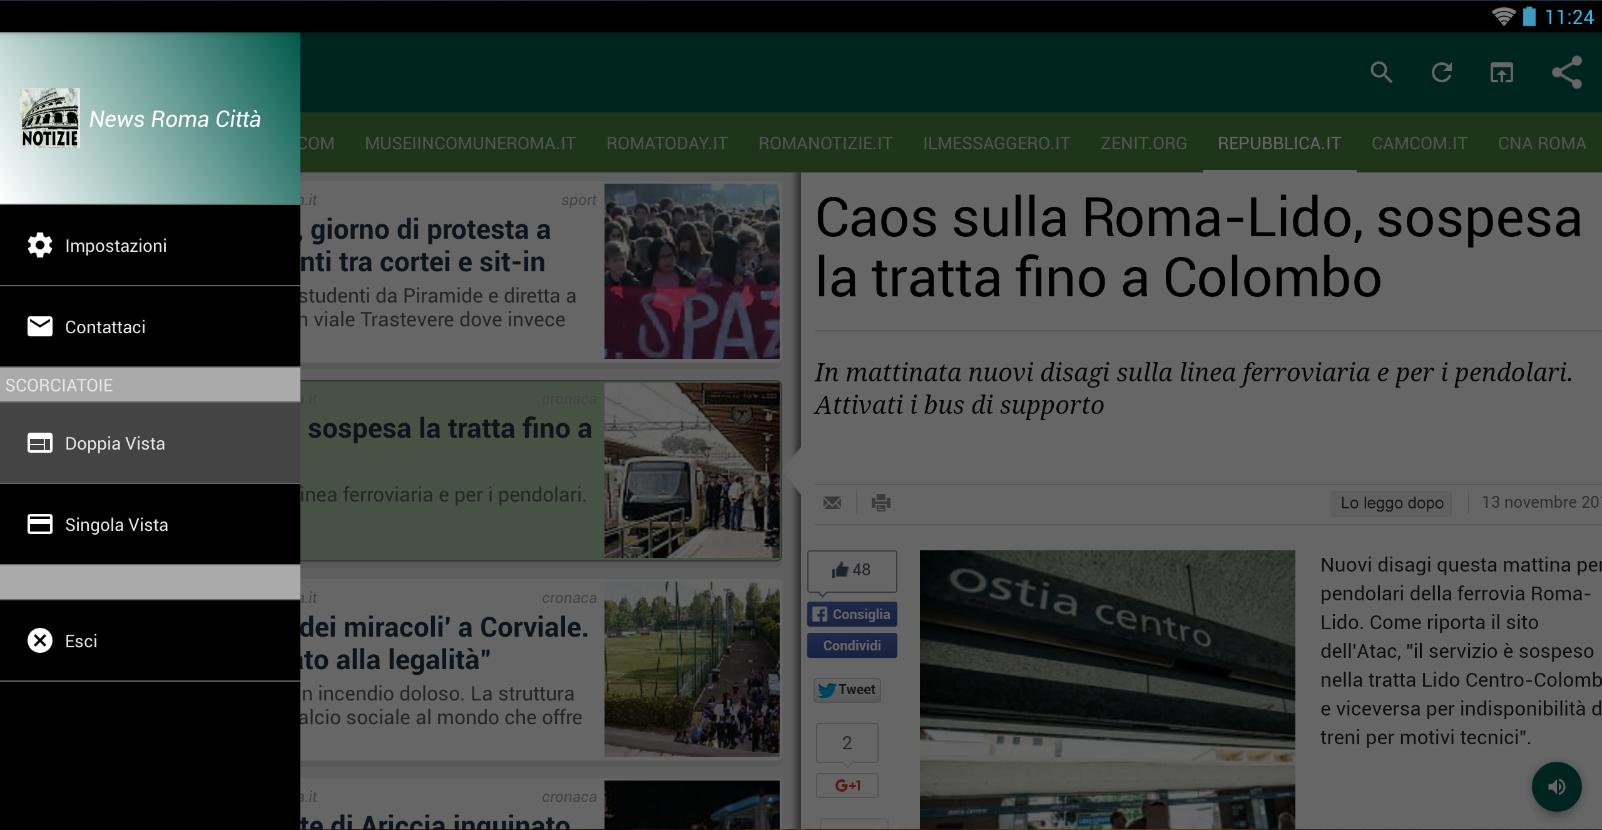The width and height of the screenshot is (1602, 830).
Task: Print the article with printer icon
Action: click(x=881, y=502)
